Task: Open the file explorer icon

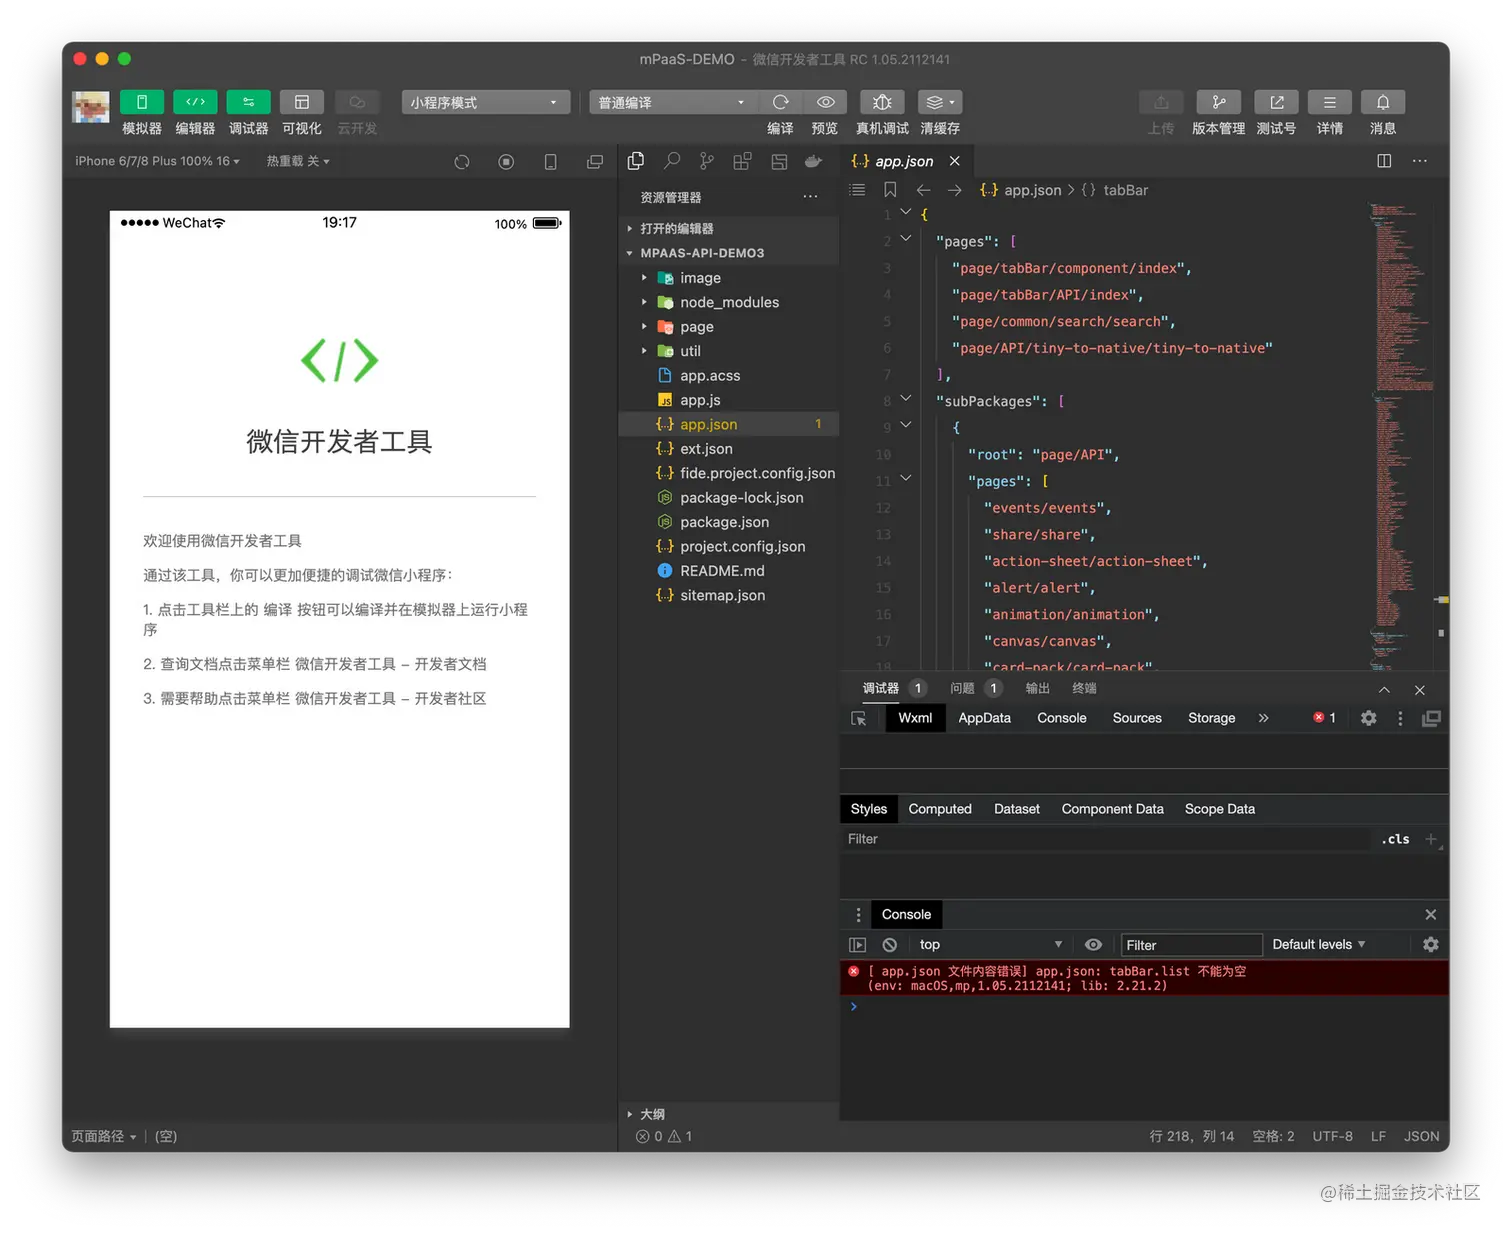Action: click(636, 160)
